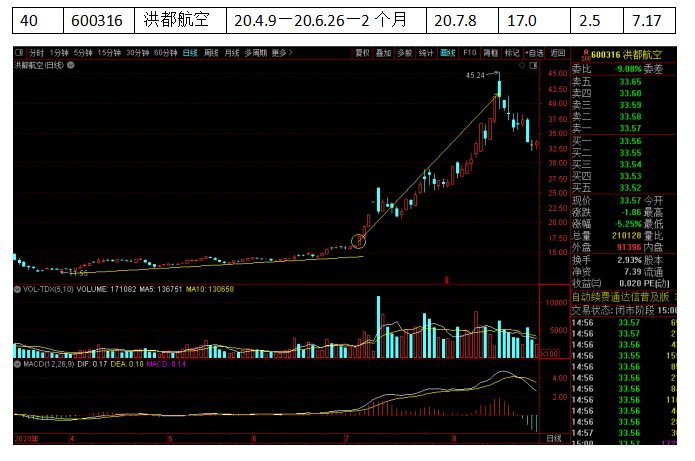Switch to 分时 intraday view
This screenshot has height=461, width=695.
[36, 53]
